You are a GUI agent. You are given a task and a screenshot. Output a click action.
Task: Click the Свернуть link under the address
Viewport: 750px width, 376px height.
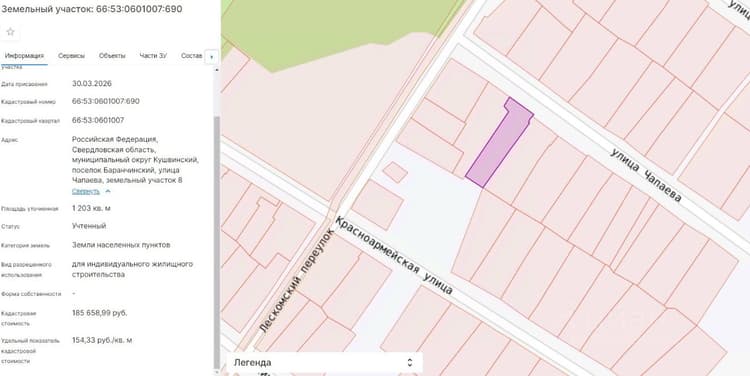pyautogui.click(x=86, y=191)
